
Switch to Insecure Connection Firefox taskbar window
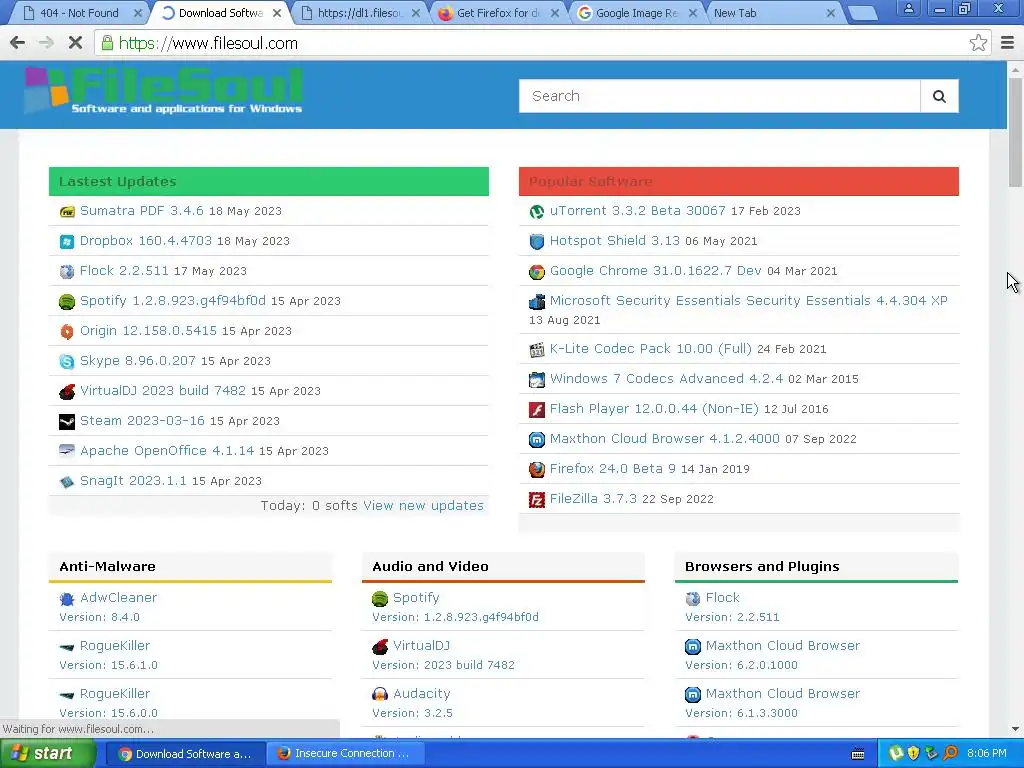click(345, 754)
